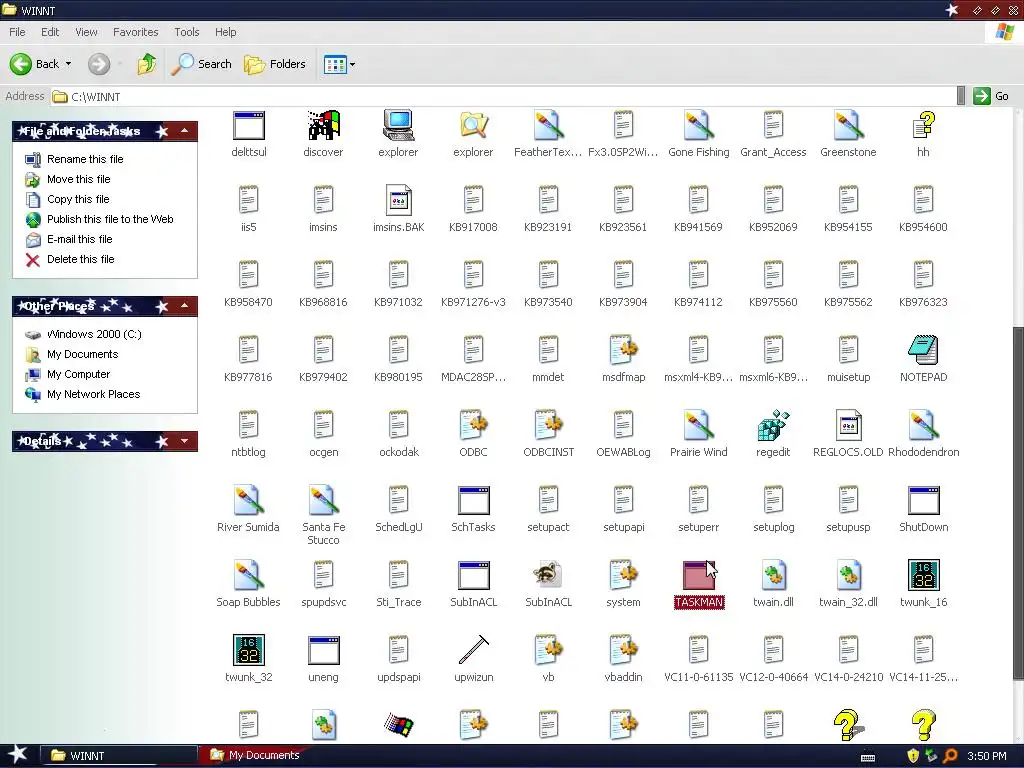Select the system file icon
Screen dimensions: 1024x768
(623, 575)
